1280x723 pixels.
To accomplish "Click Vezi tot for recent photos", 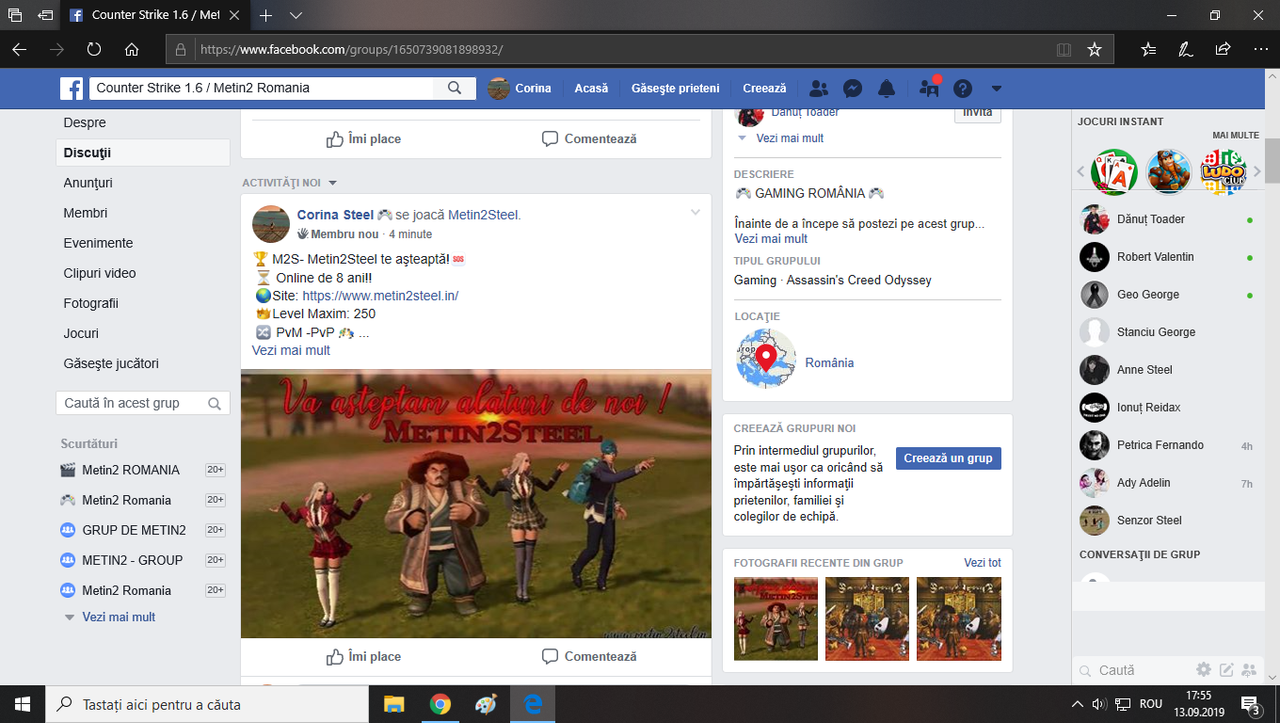I will [x=982, y=563].
